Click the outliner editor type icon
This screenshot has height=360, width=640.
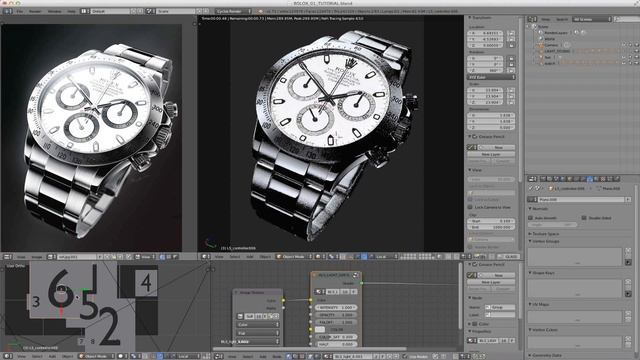(533, 19)
